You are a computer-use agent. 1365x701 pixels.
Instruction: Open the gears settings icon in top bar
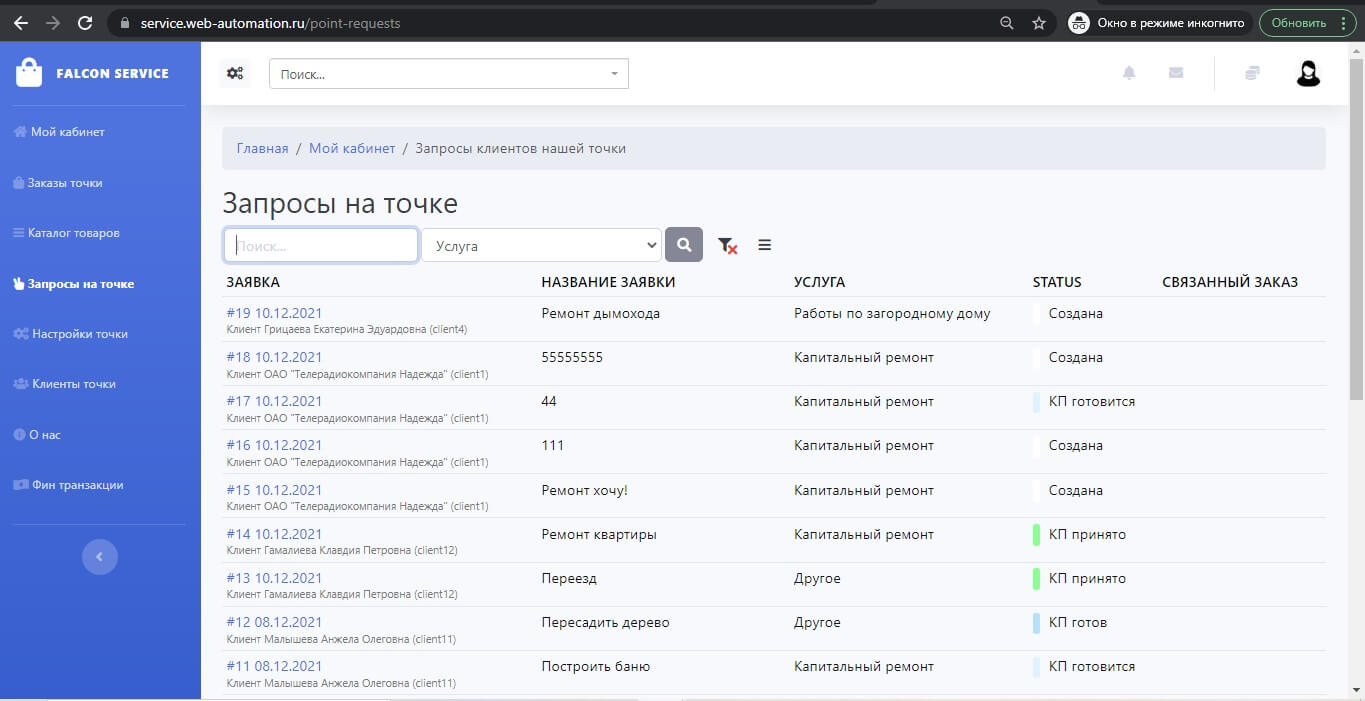tap(235, 73)
